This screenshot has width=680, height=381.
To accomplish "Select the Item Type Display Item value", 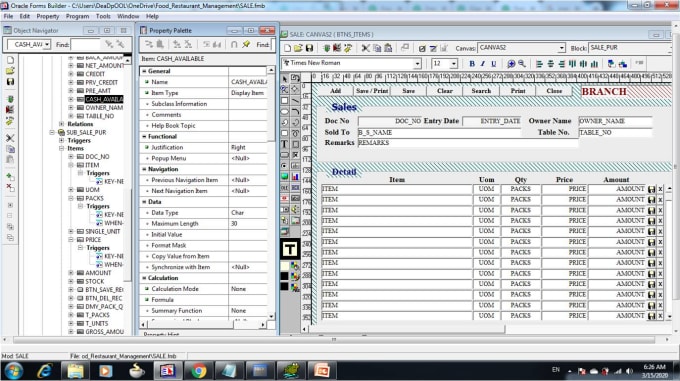I will (x=248, y=93).
